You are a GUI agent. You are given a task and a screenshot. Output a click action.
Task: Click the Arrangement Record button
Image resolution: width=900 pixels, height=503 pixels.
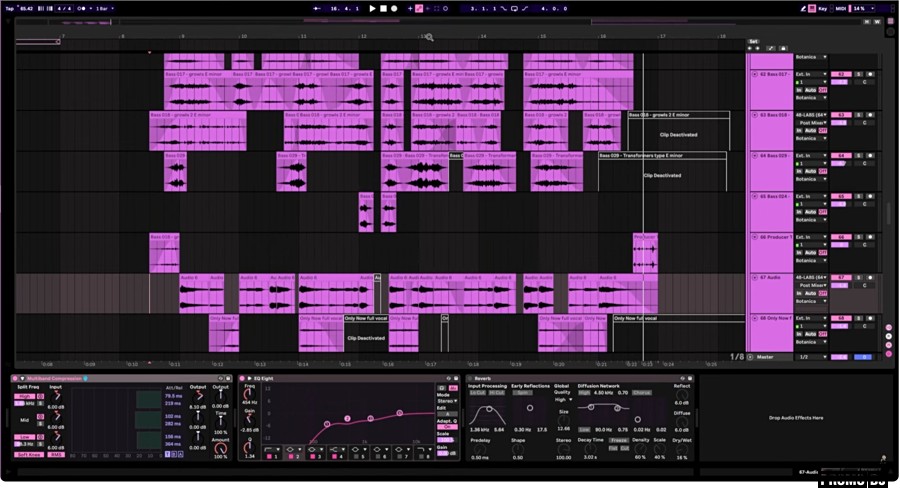point(393,8)
